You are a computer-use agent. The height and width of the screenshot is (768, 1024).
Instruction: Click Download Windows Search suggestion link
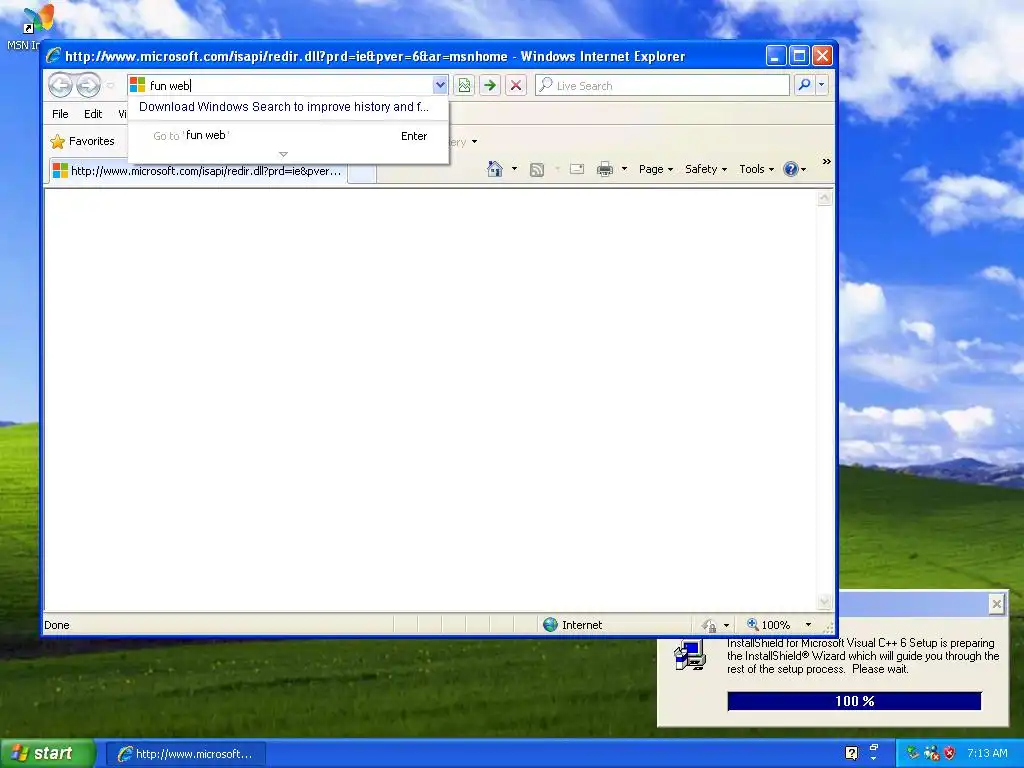283,107
